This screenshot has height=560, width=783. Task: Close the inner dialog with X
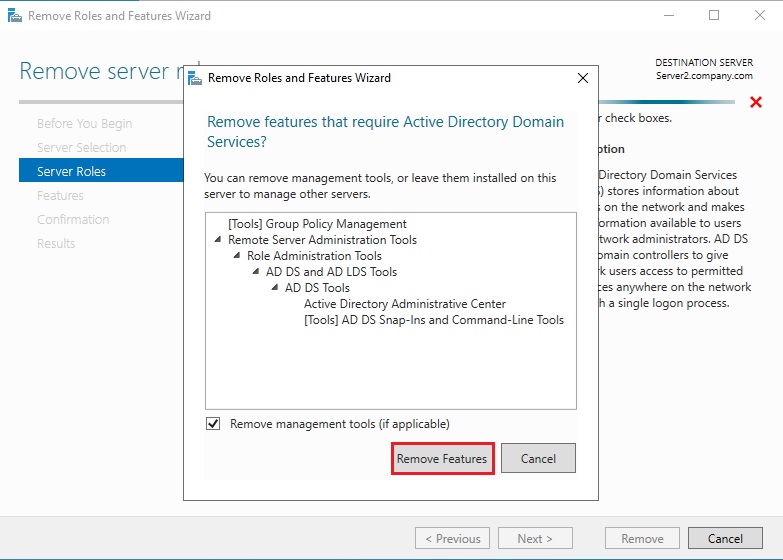click(x=583, y=78)
